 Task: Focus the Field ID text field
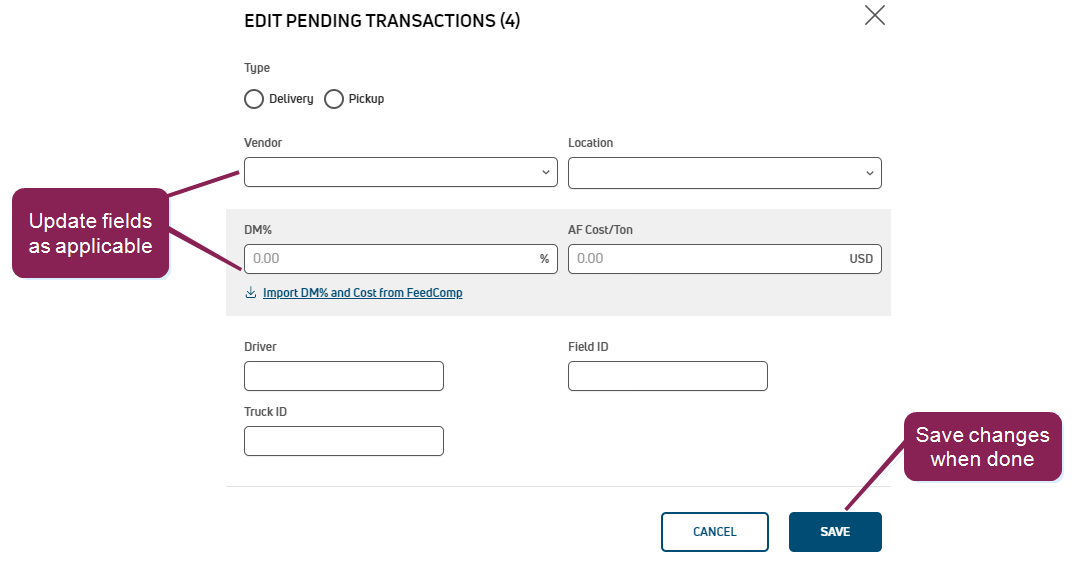click(667, 376)
